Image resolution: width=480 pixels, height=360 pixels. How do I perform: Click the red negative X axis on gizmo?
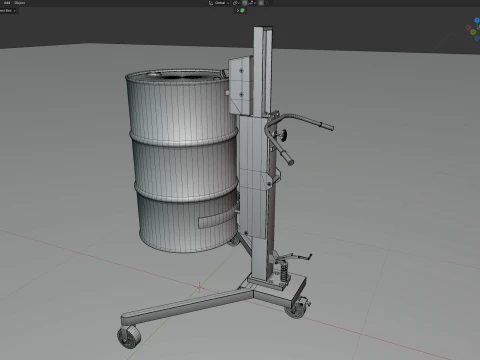(468, 27)
